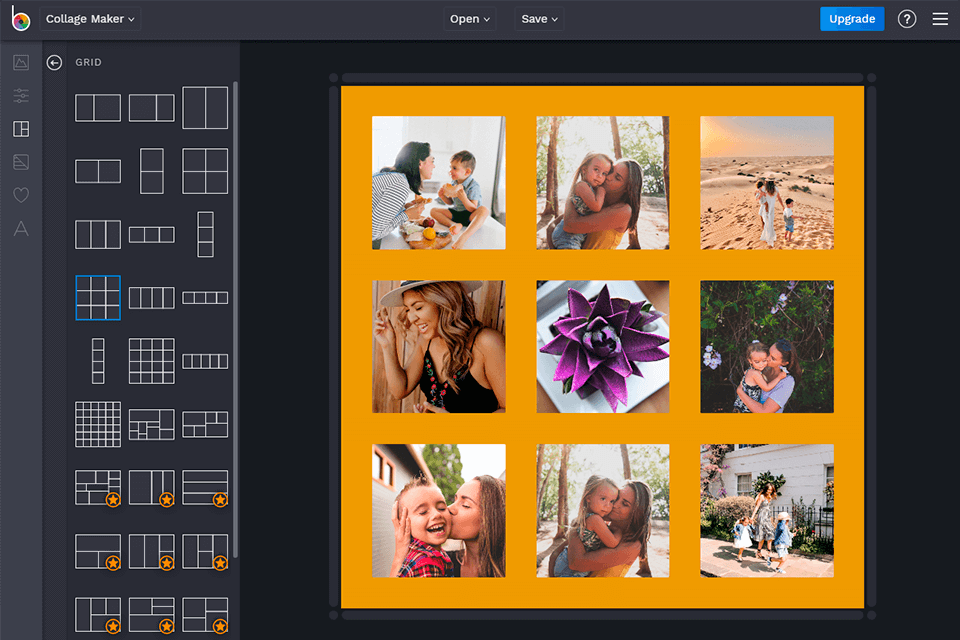Select the Edit adjustments sliders icon
Image resolution: width=960 pixels, height=640 pixels.
coord(21,96)
